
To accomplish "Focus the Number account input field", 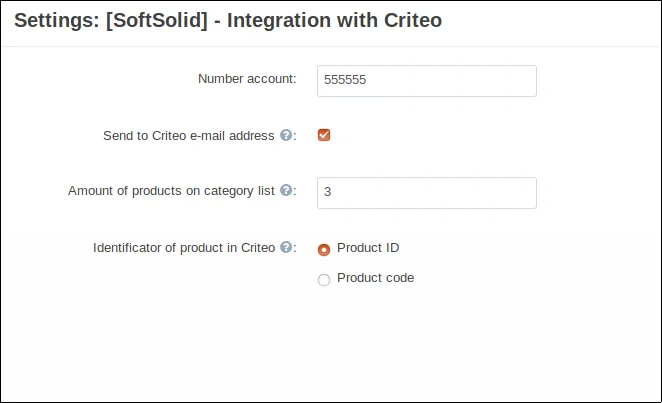I will pyautogui.click(x=426, y=81).
